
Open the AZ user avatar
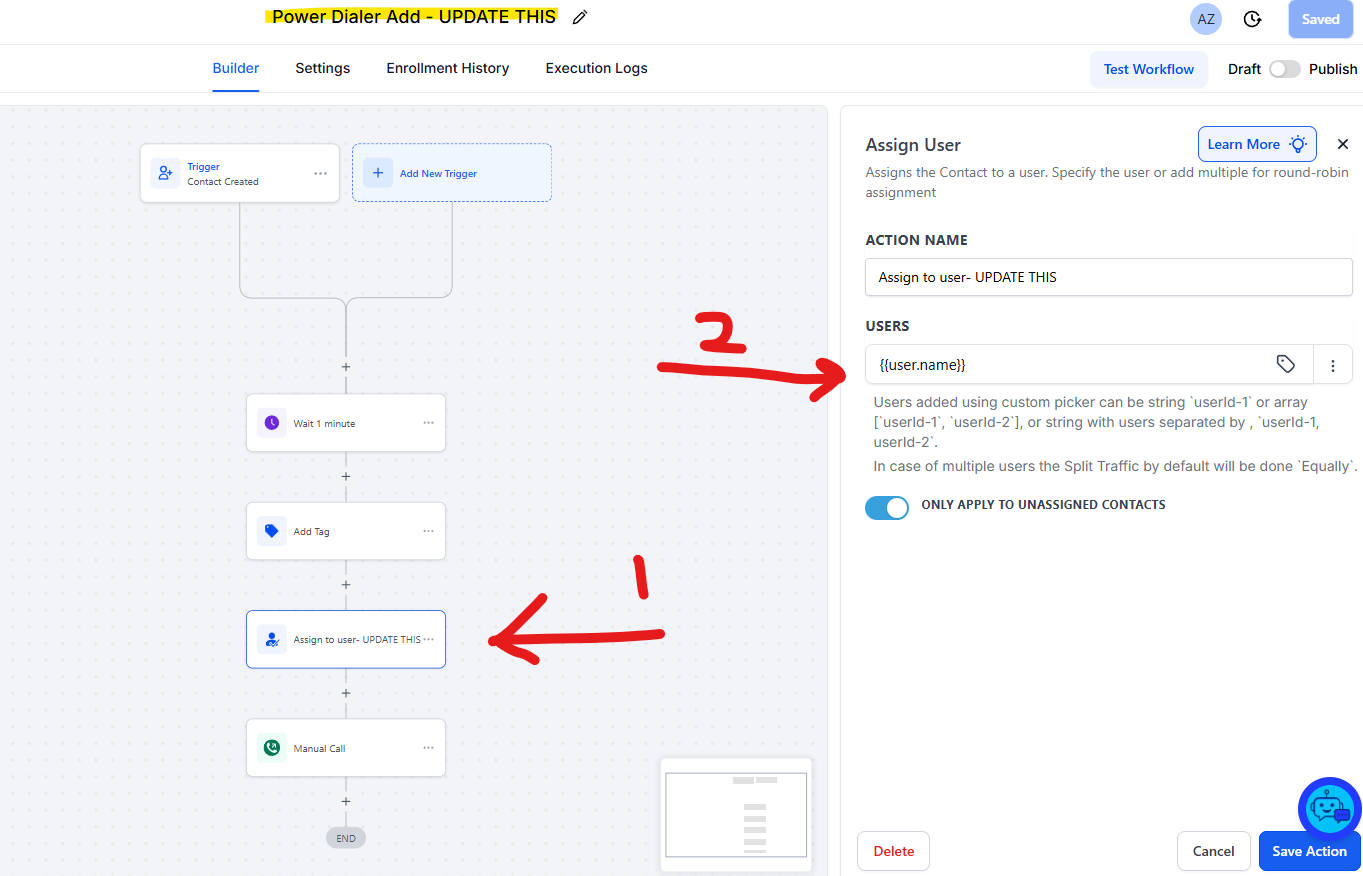coord(1206,19)
